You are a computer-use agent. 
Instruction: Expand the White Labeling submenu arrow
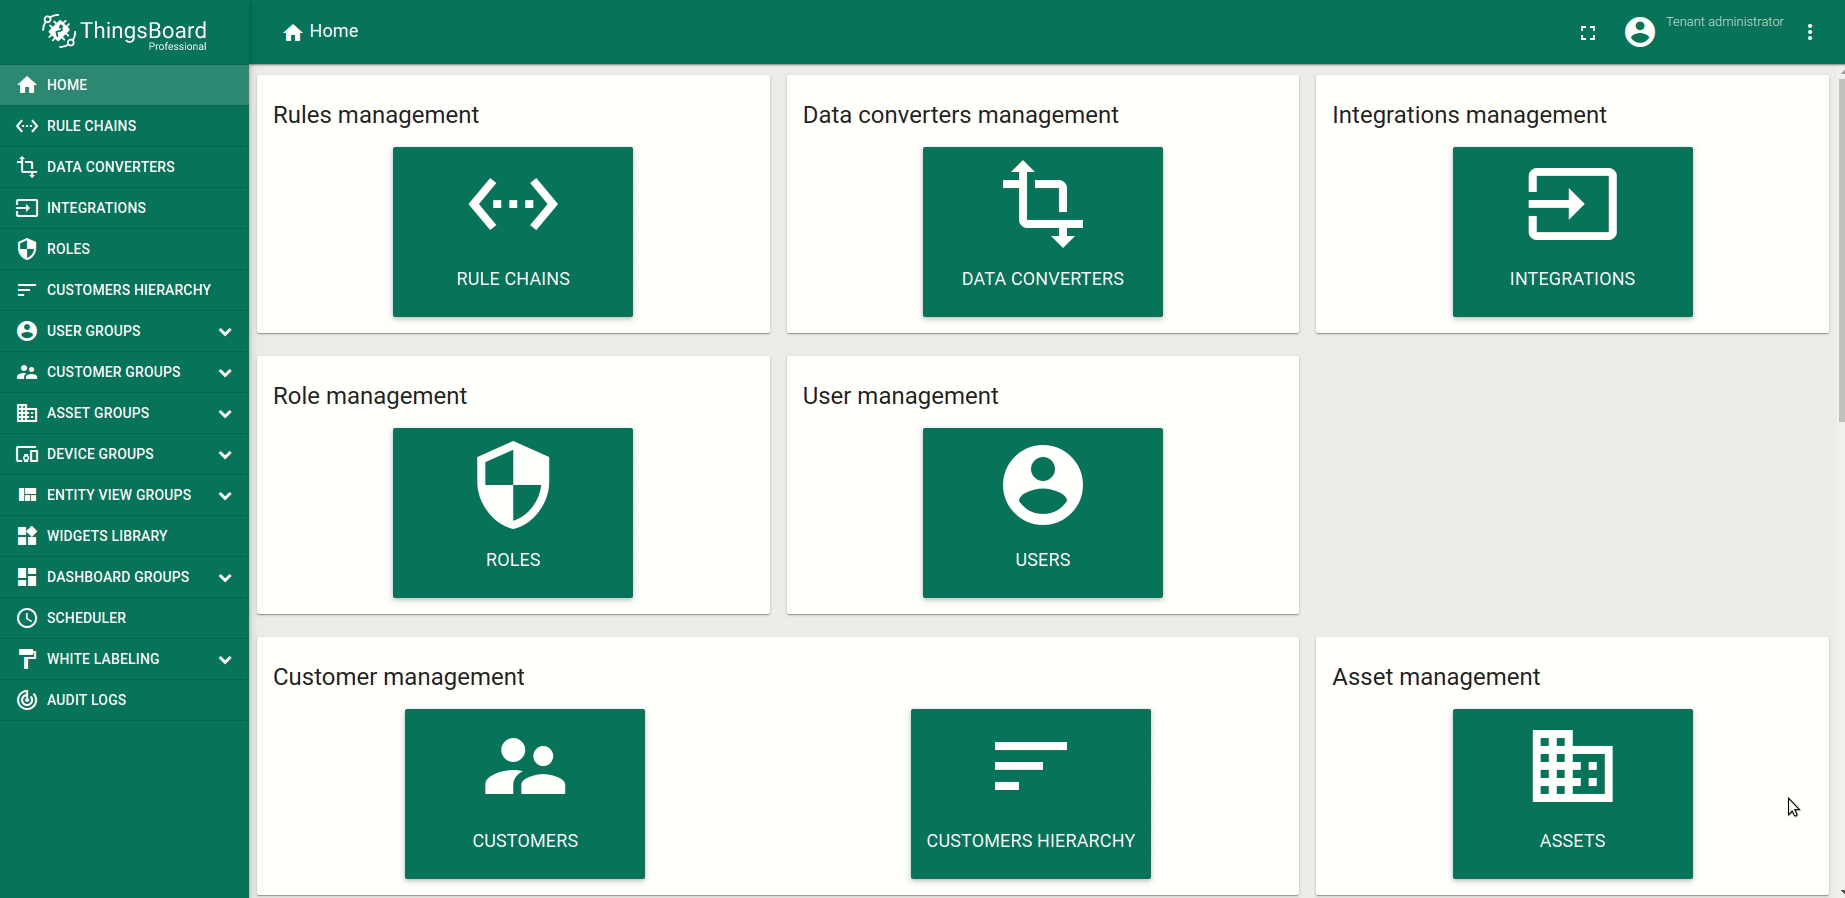coord(225,660)
